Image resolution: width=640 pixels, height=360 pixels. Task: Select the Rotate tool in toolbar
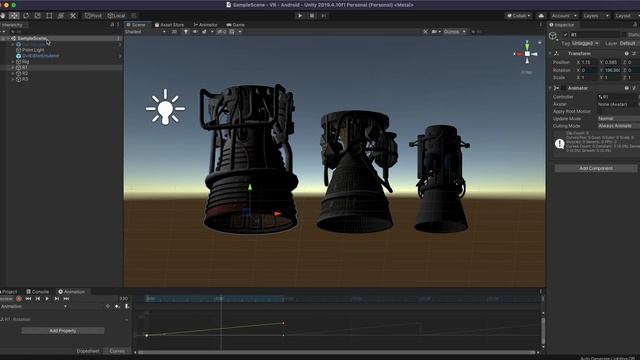pyautogui.click(x=26, y=16)
